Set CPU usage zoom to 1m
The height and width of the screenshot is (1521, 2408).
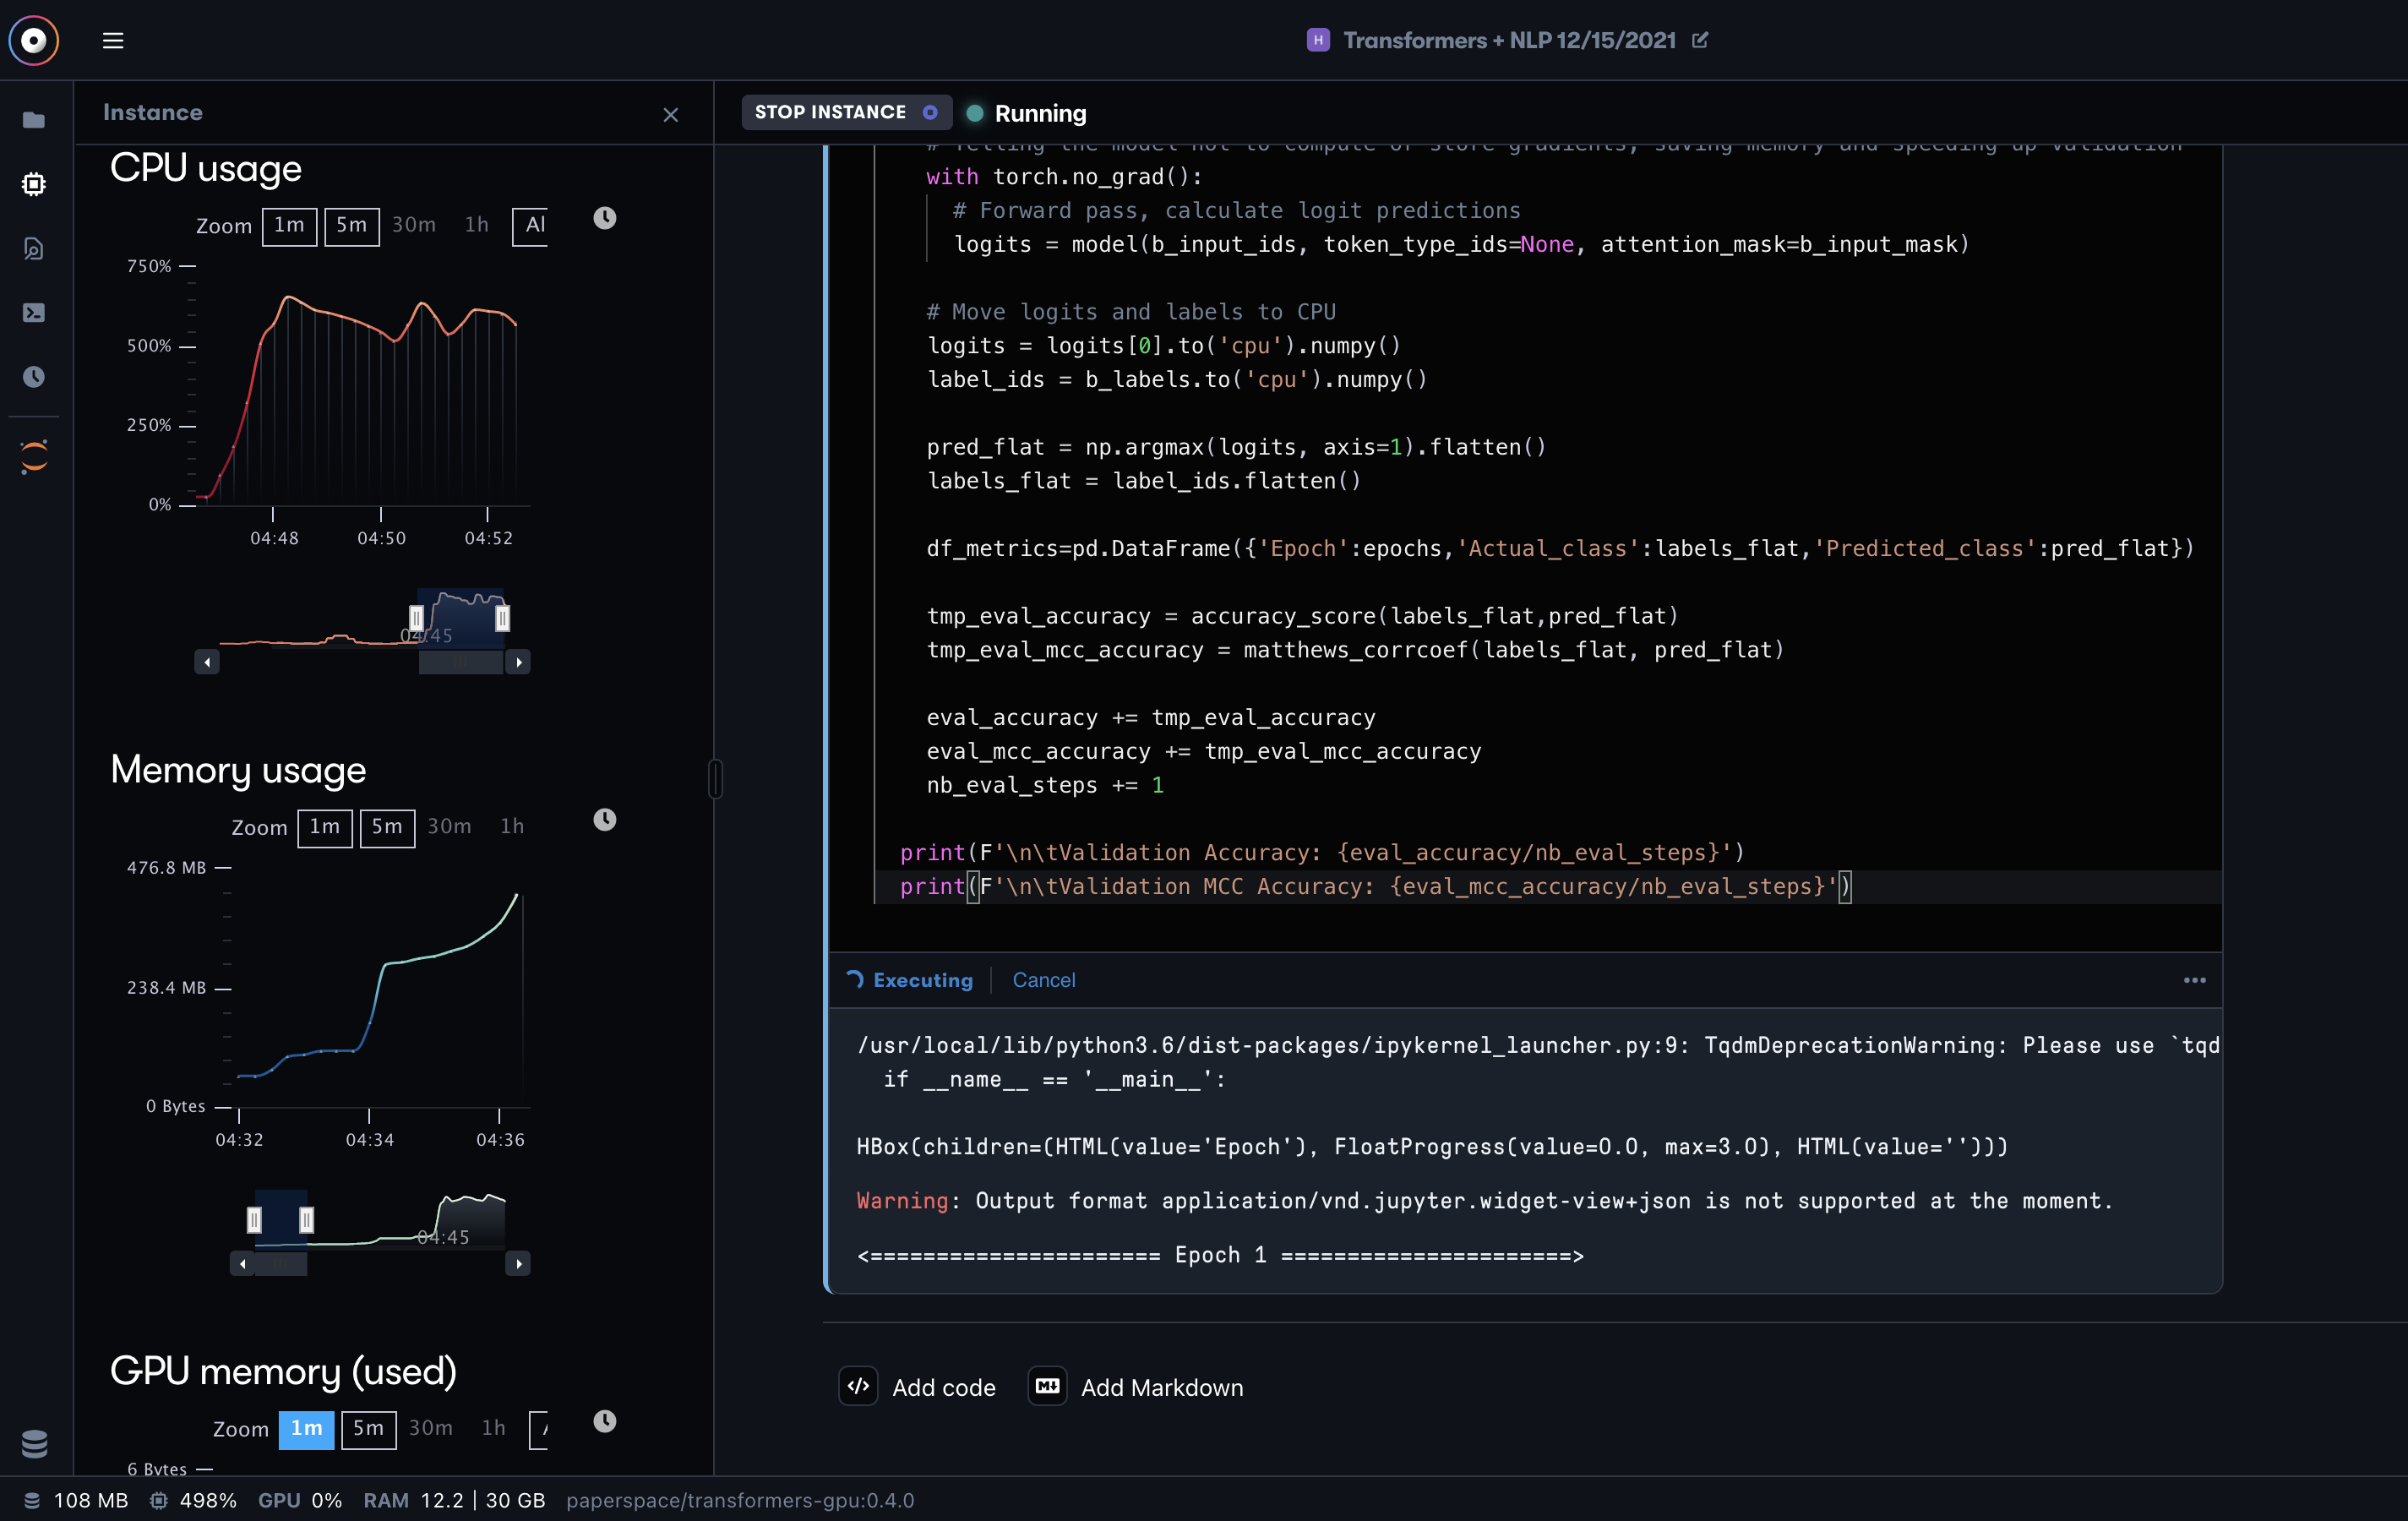290,226
